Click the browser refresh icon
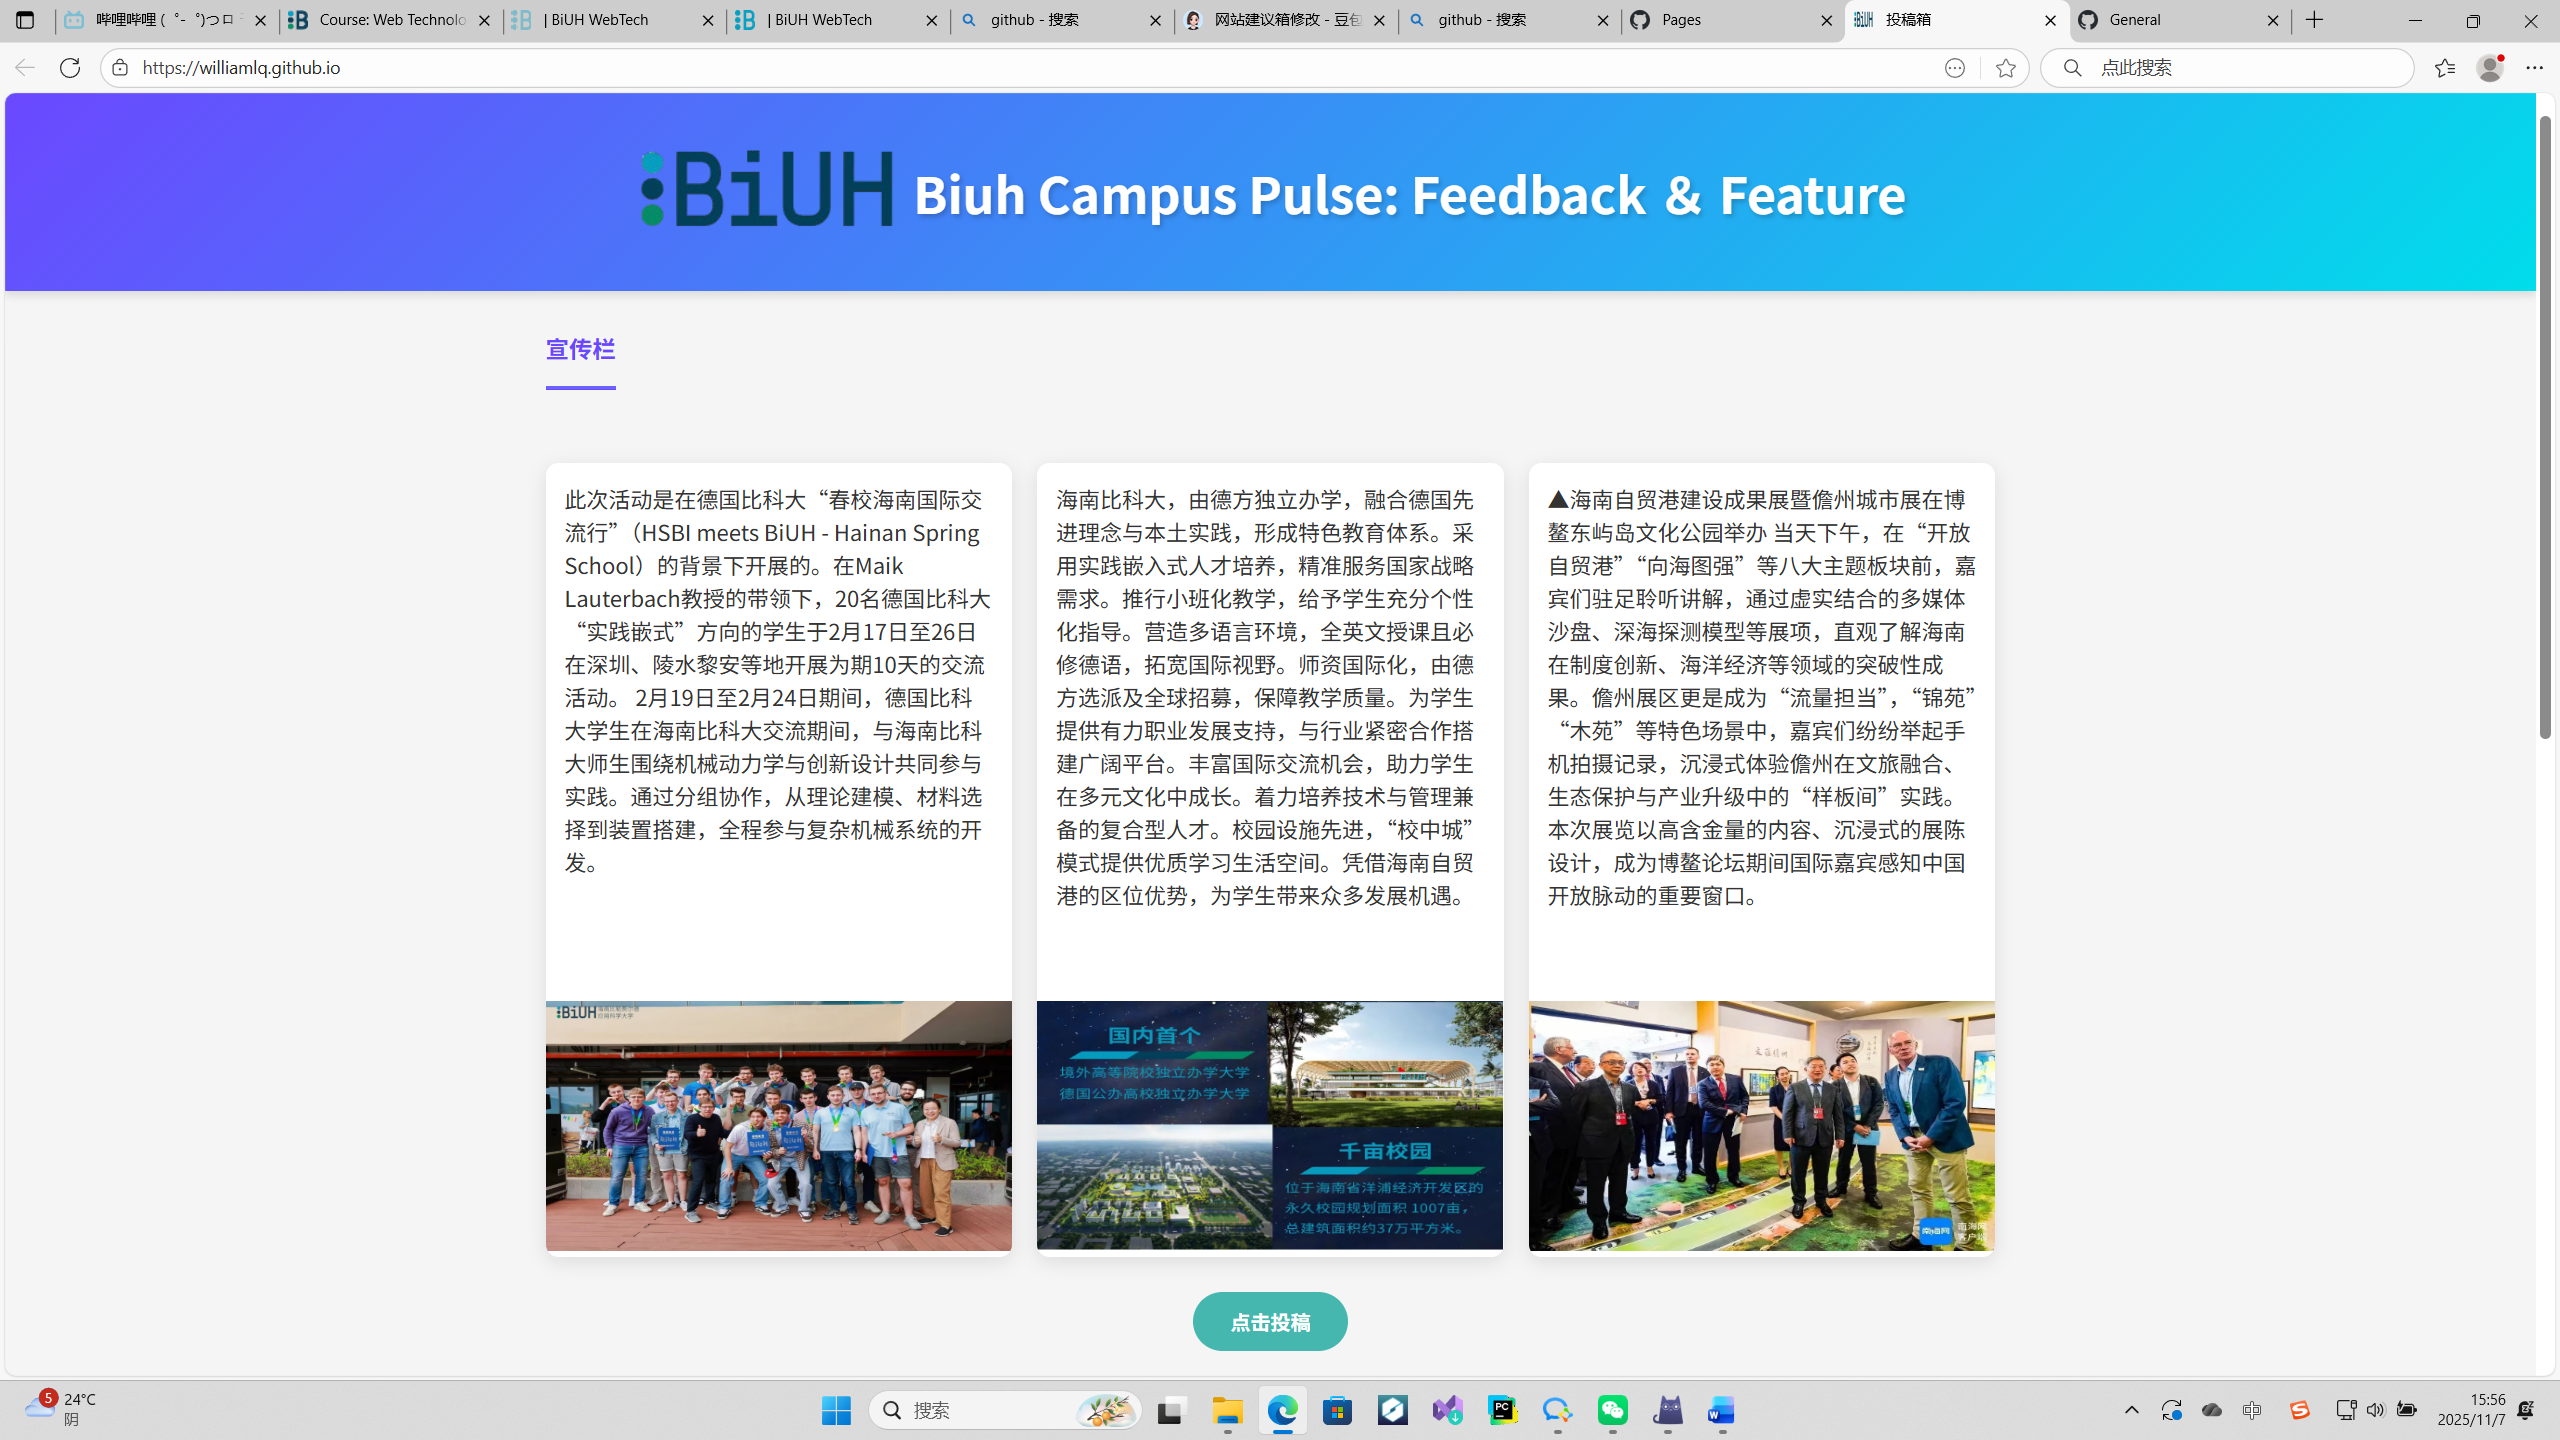 (x=69, y=68)
